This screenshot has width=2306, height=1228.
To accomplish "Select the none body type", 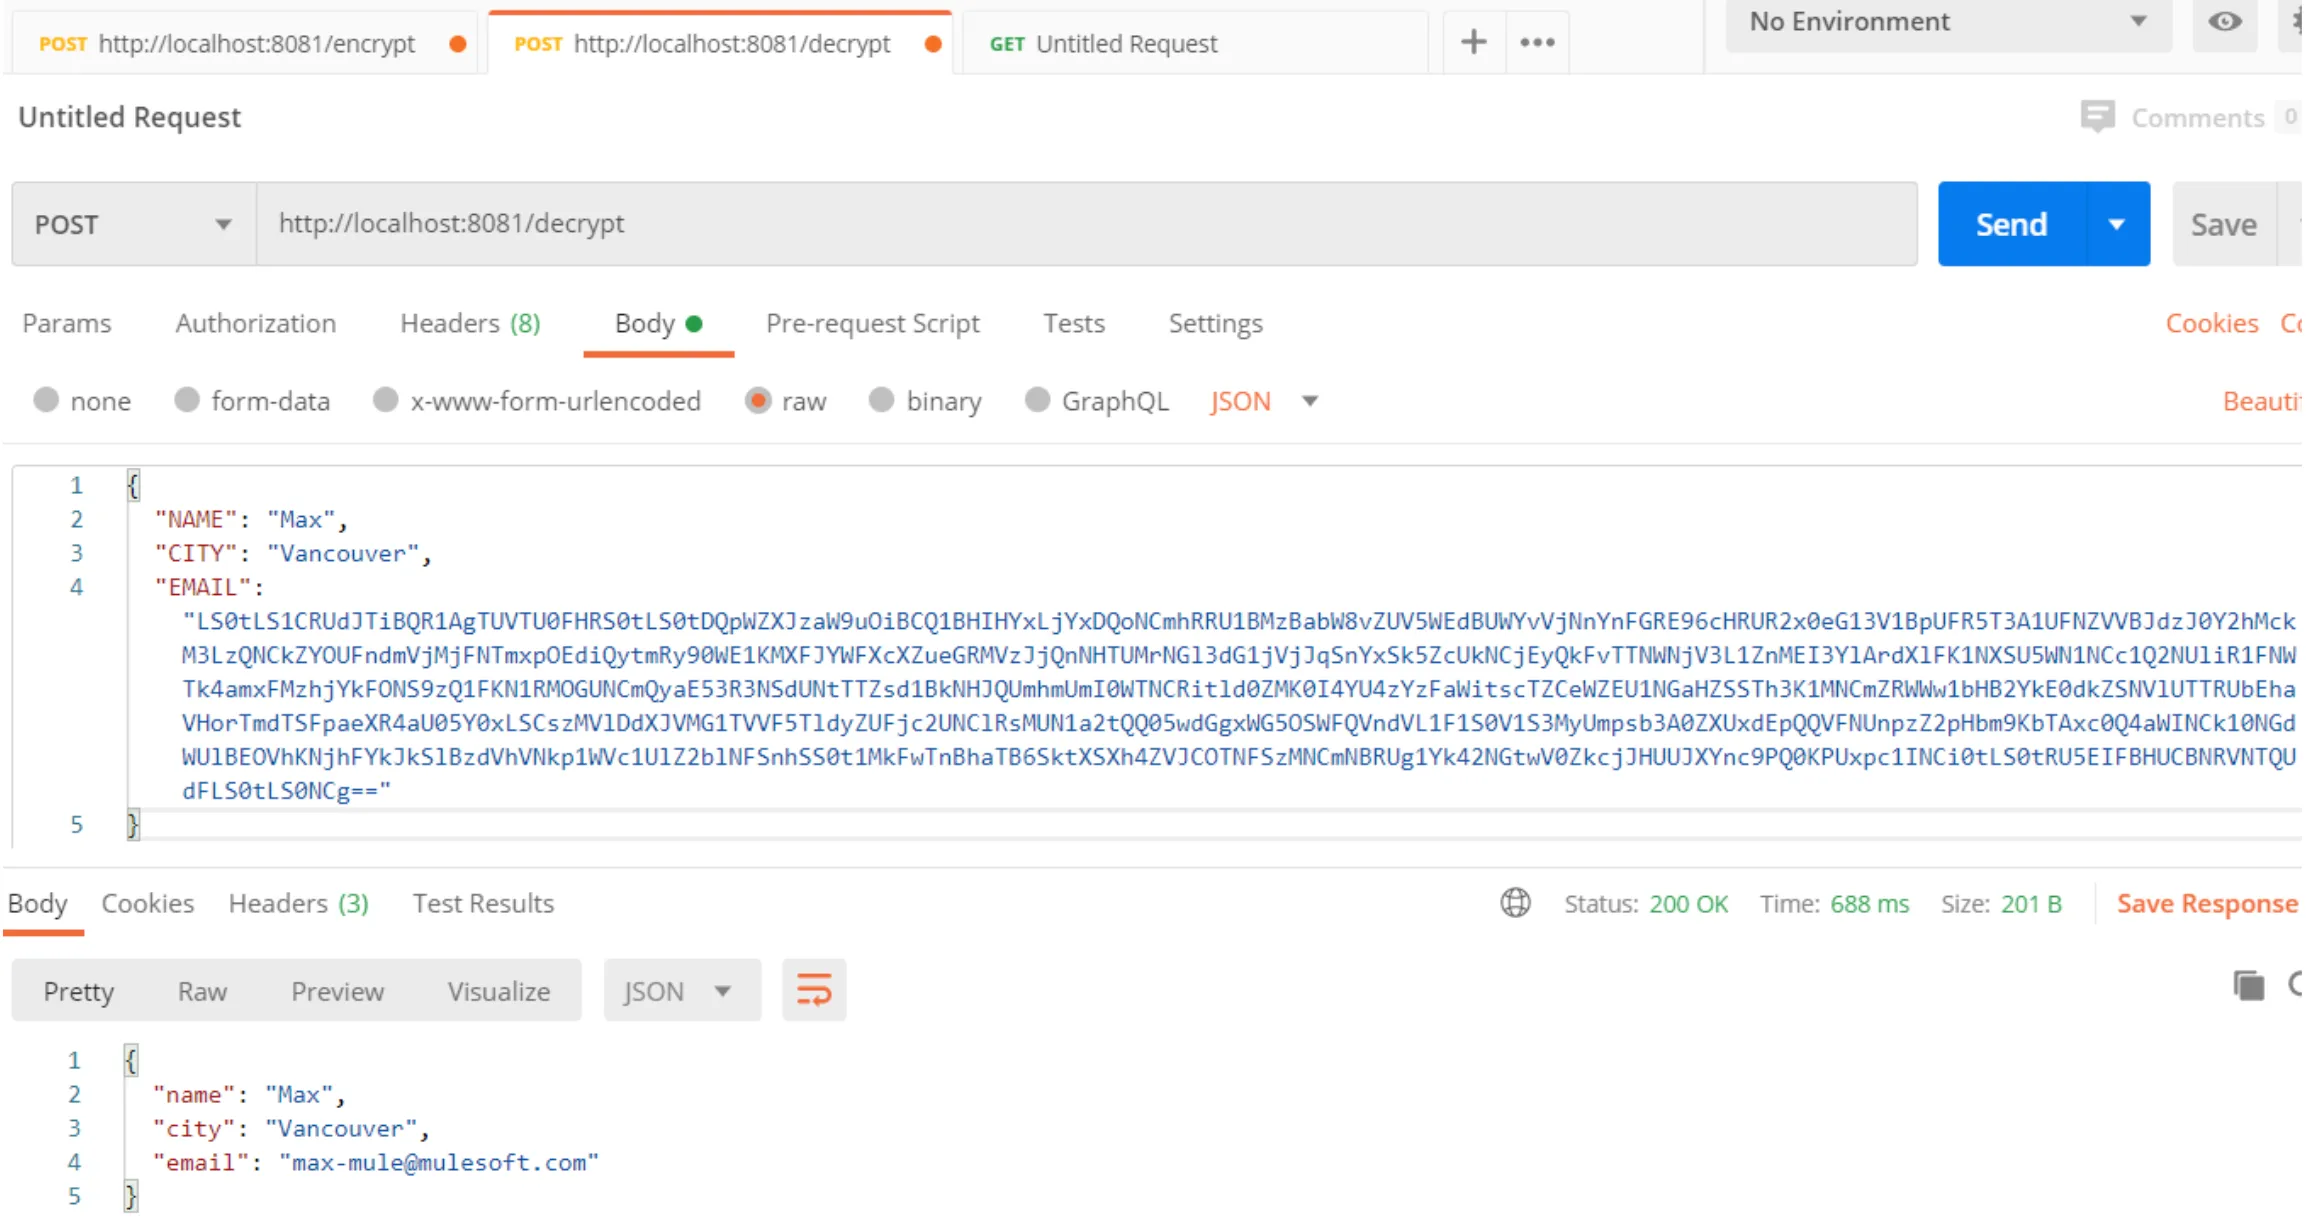I will 46,400.
